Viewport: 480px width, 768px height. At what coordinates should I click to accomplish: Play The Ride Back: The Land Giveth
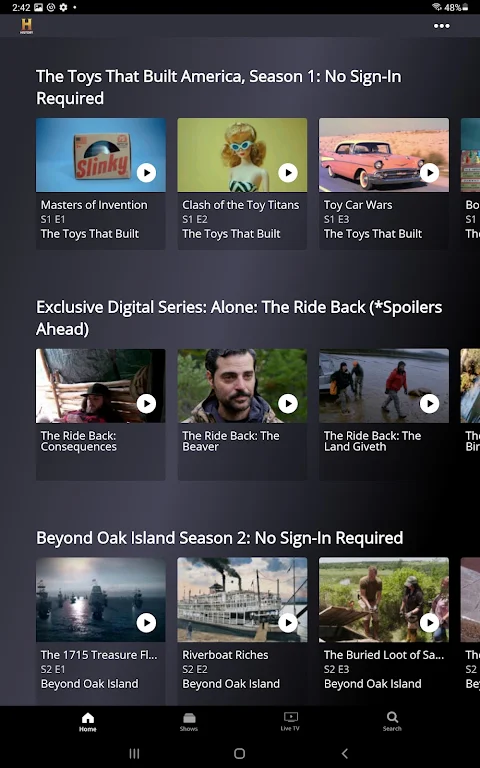pos(429,403)
